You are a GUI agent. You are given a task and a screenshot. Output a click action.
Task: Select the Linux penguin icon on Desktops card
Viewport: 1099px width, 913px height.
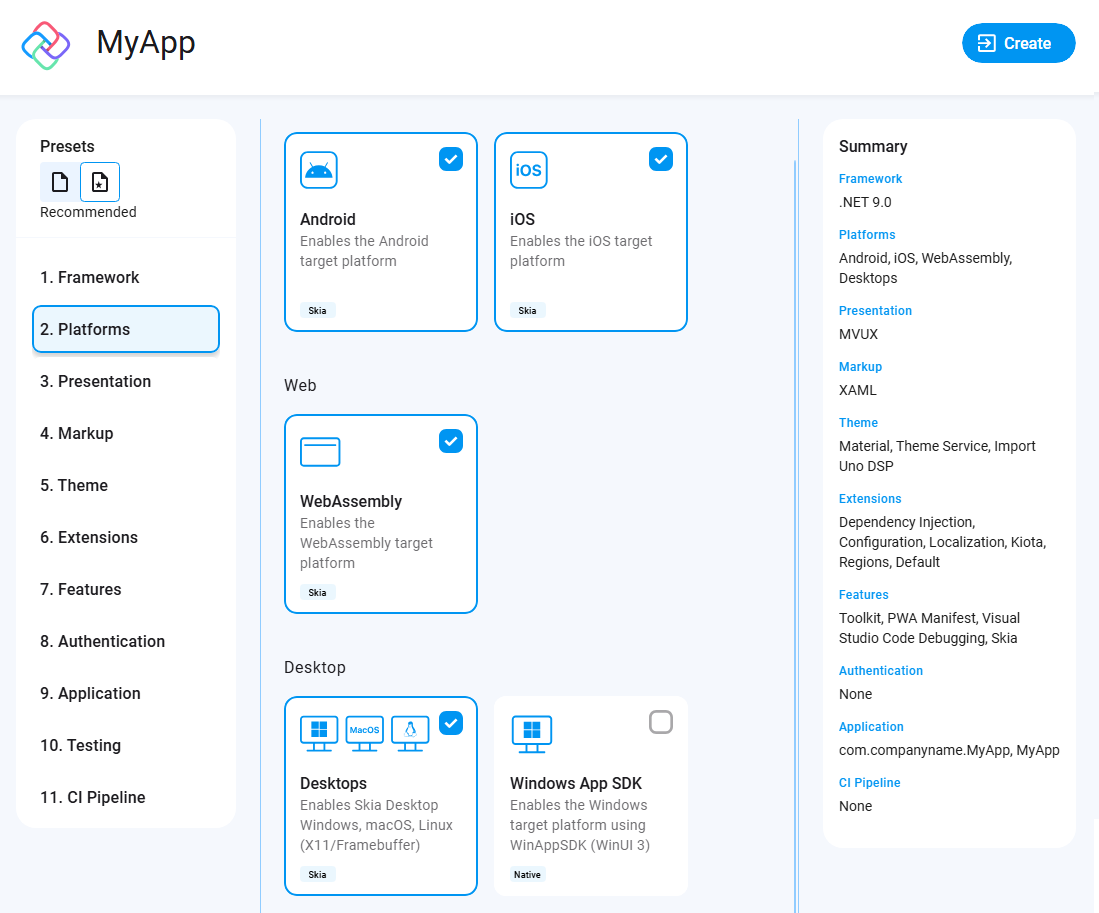(409, 733)
